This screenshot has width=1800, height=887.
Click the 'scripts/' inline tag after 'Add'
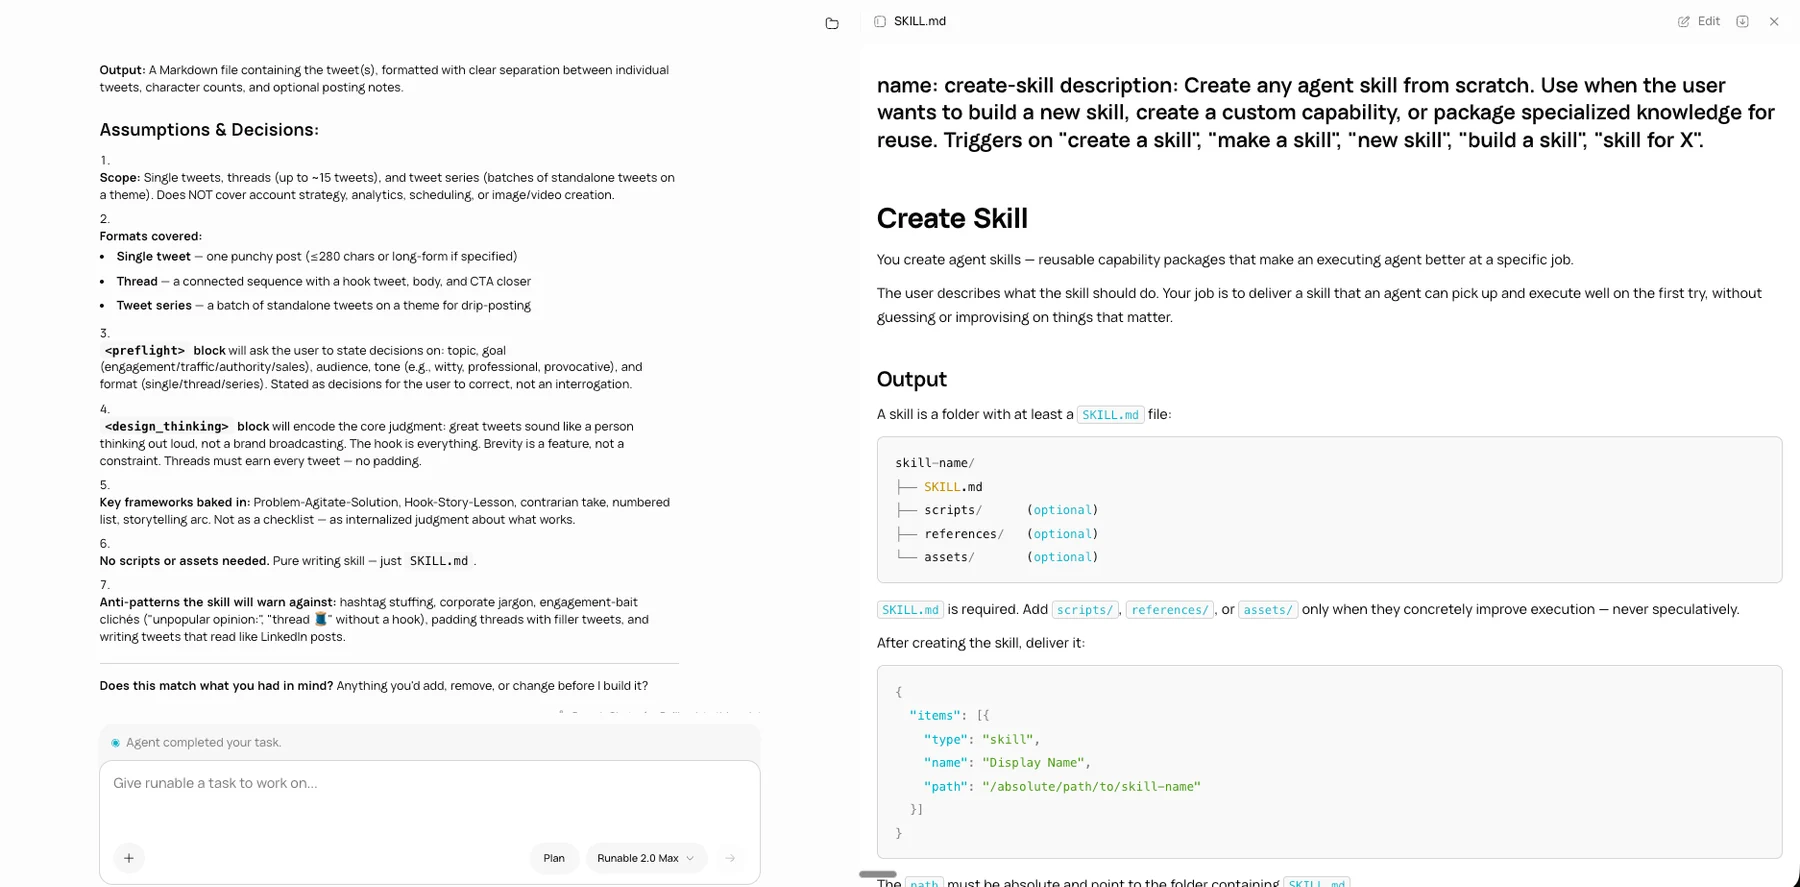point(1084,609)
